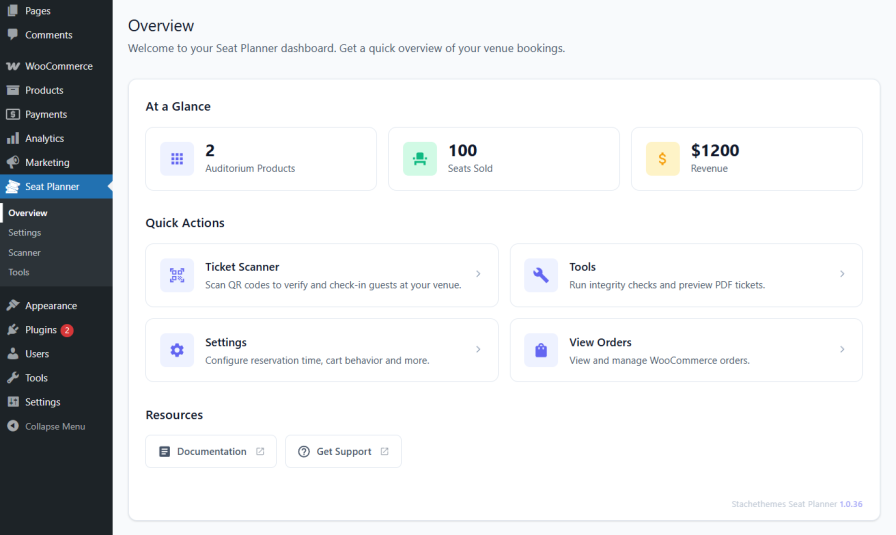
Task: Open the Marketing megaphone menu item
Action: coord(47,162)
